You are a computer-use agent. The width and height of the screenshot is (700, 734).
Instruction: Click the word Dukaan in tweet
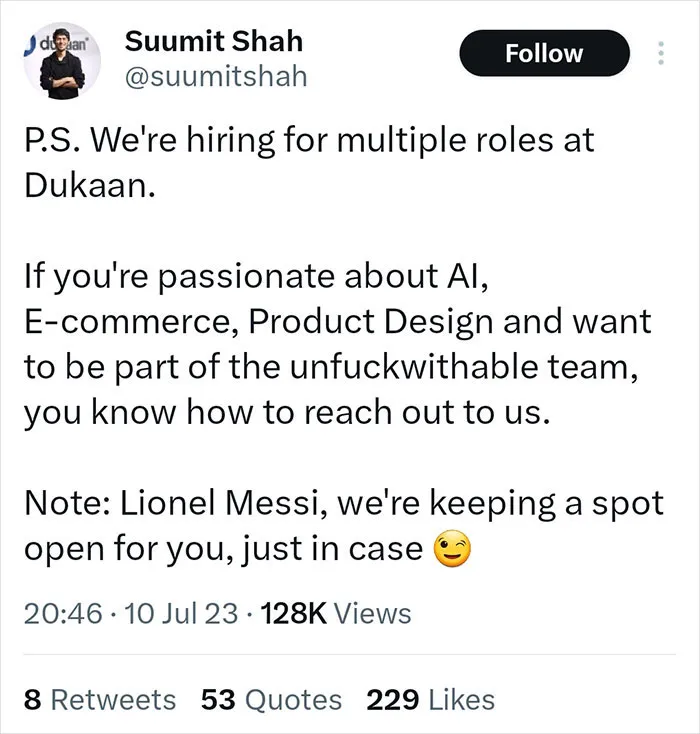tap(89, 185)
